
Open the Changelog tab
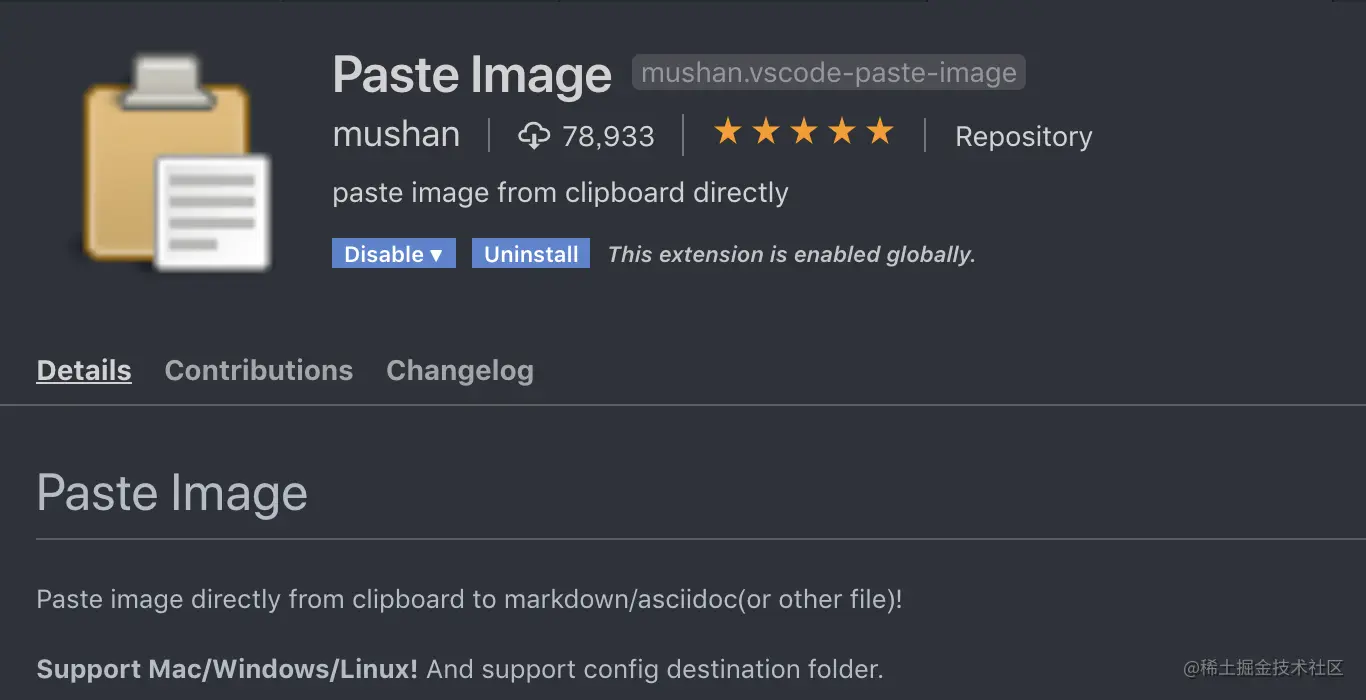[x=459, y=370]
